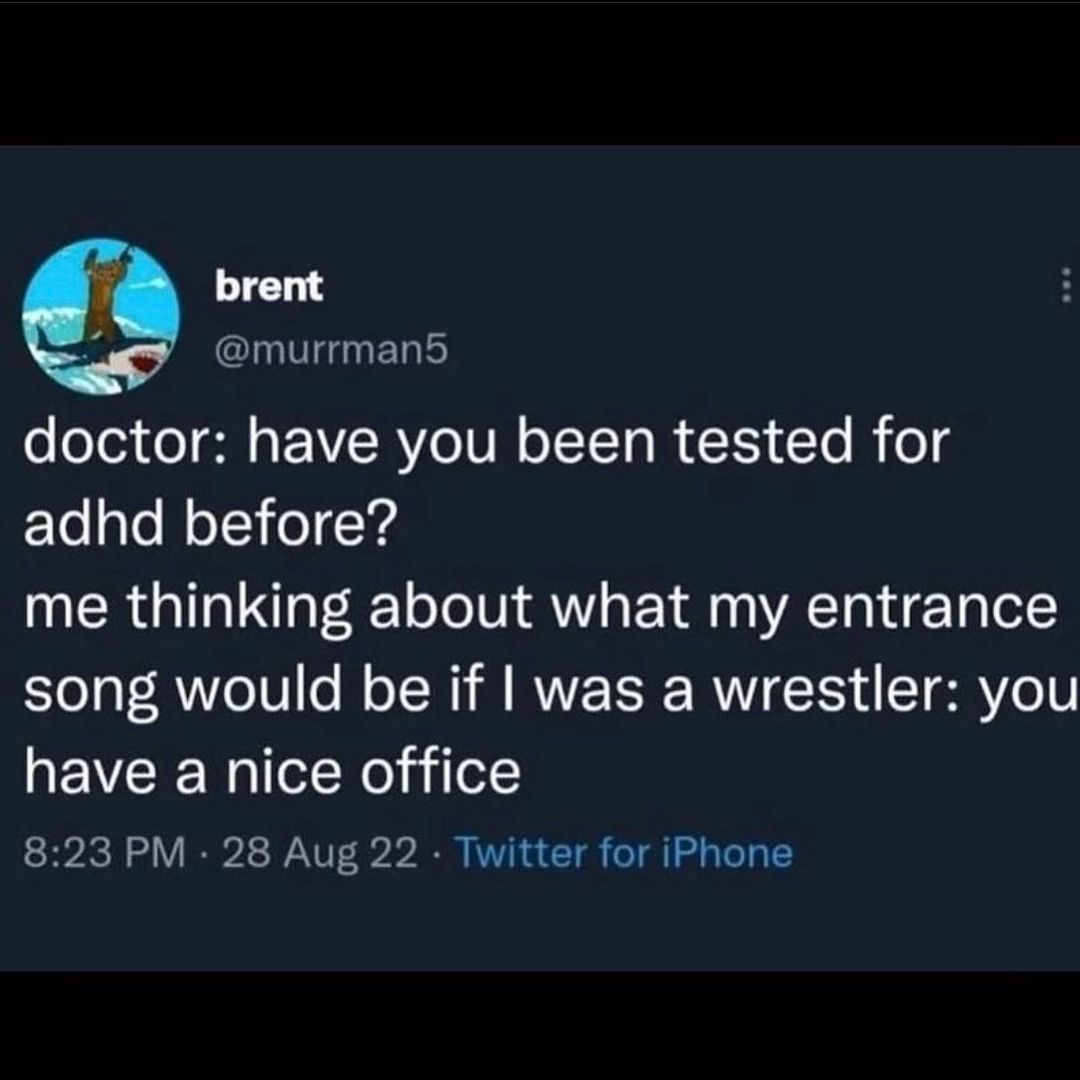The width and height of the screenshot is (1080, 1080).
Task: Click the 28 Aug 22 date
Action: pos(320,853)
